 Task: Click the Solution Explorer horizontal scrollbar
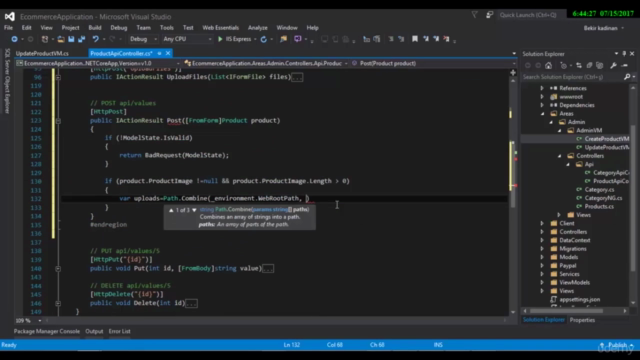click(575, 311)
